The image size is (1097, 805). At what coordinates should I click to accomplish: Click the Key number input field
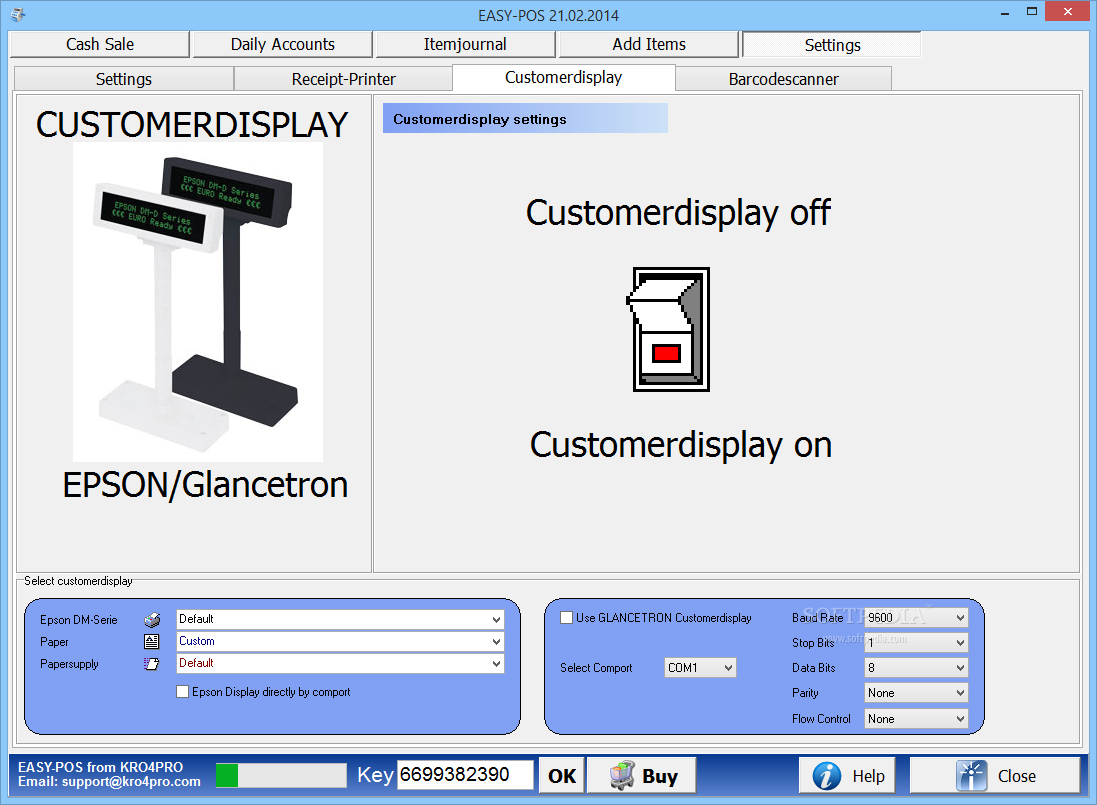(x=465, y=775)
